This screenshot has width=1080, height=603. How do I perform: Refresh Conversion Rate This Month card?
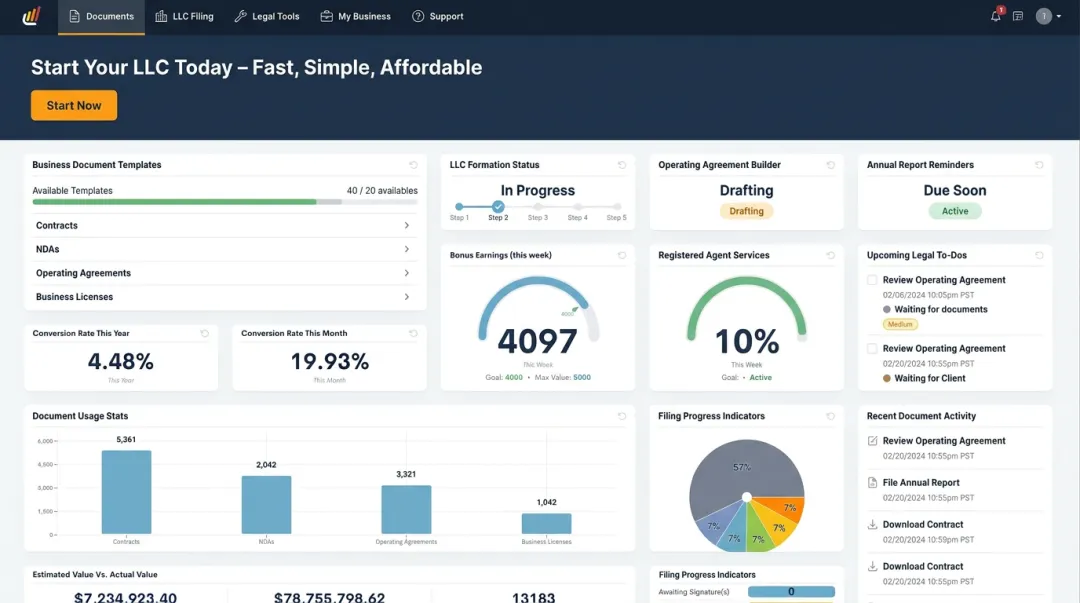point(413,333)
